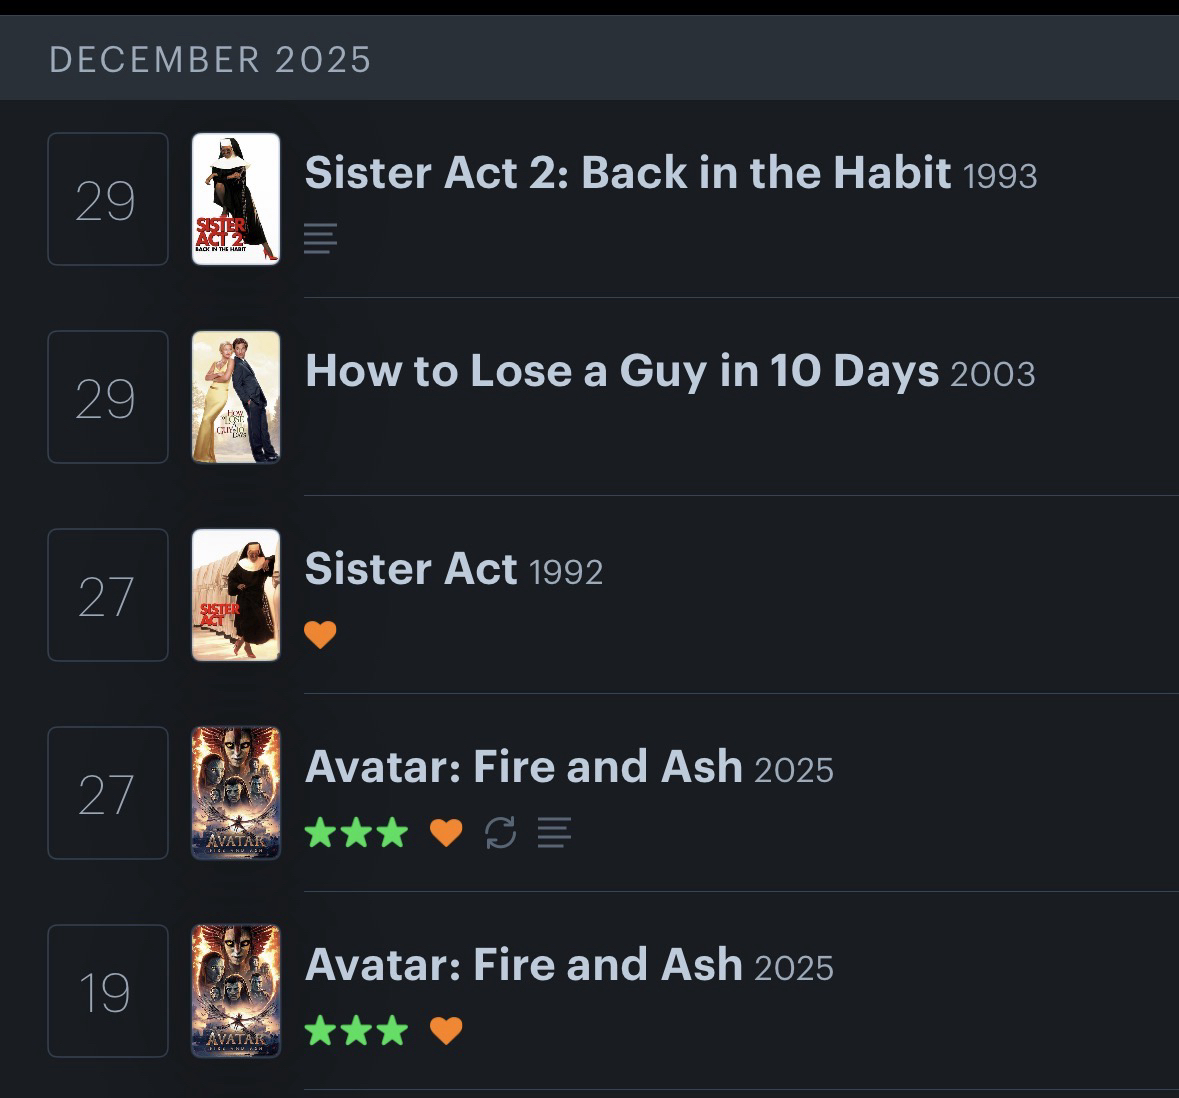The image size is (1179, 1098).
Task: Open review icon under Sister Act 2
Action: click(320, 238)
